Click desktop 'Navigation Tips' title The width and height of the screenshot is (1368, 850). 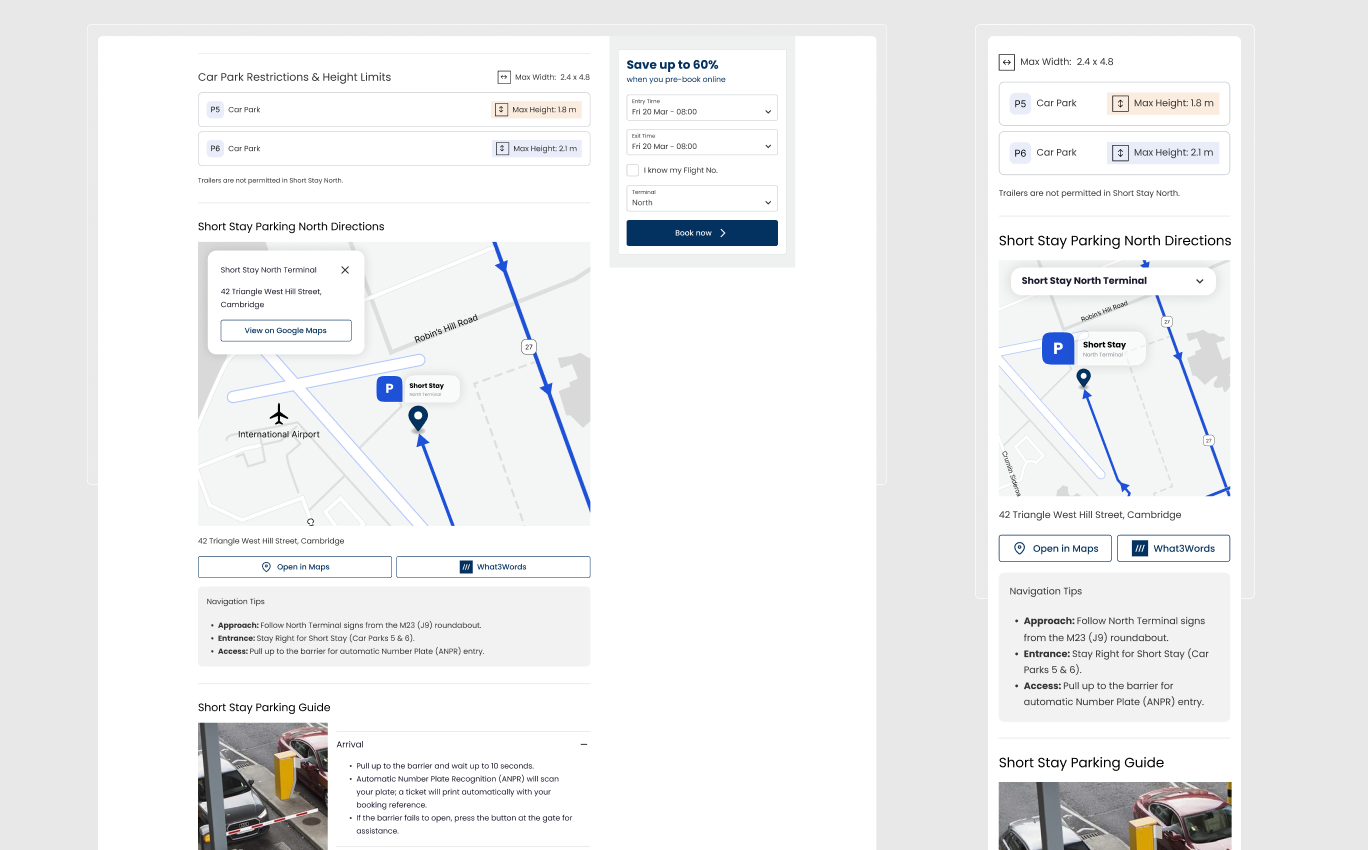[236, 602]
